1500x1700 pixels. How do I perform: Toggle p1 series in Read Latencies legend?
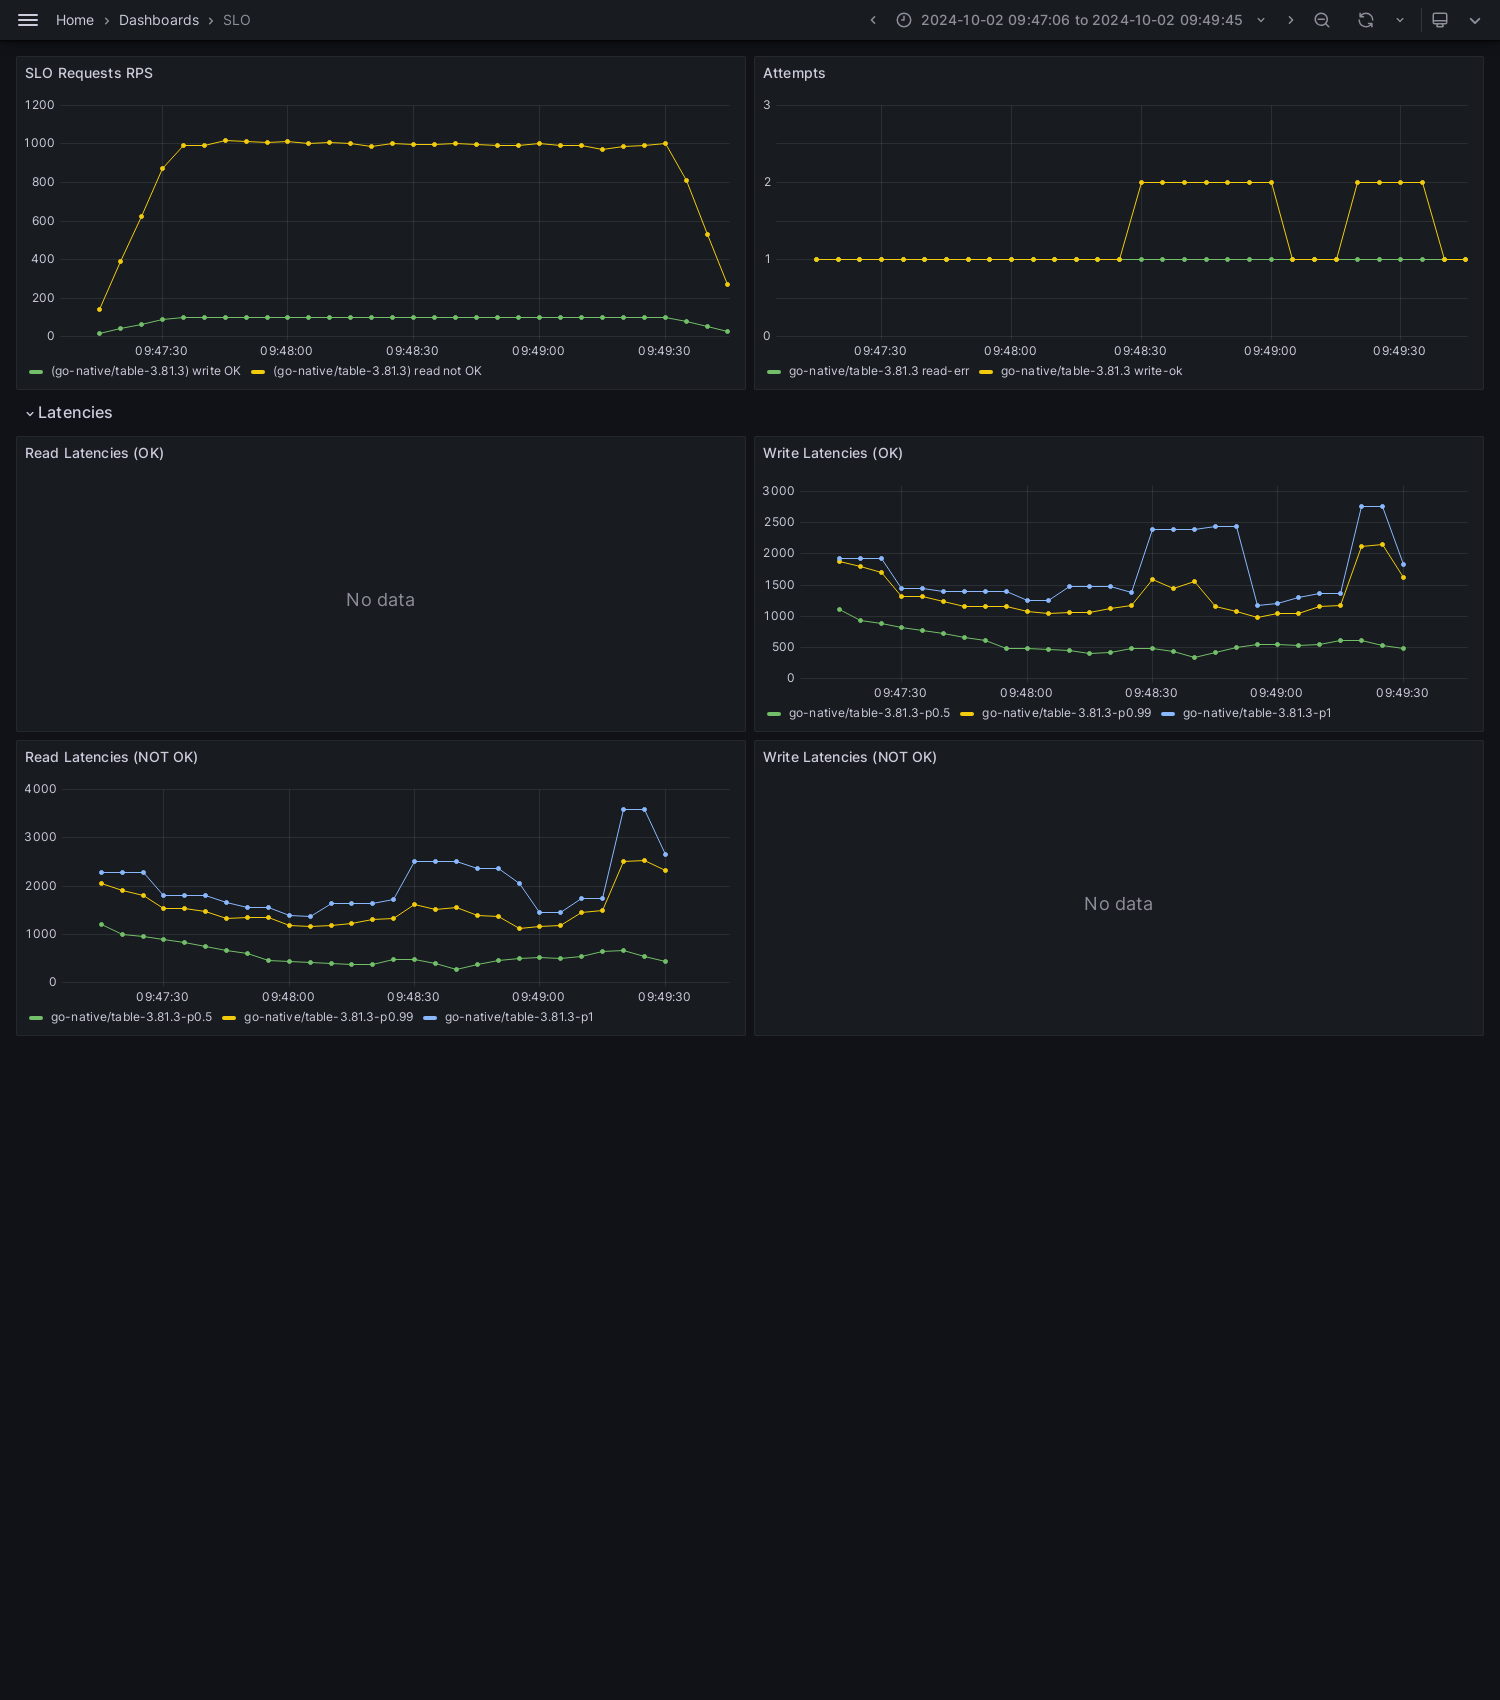click(519, 1017)
